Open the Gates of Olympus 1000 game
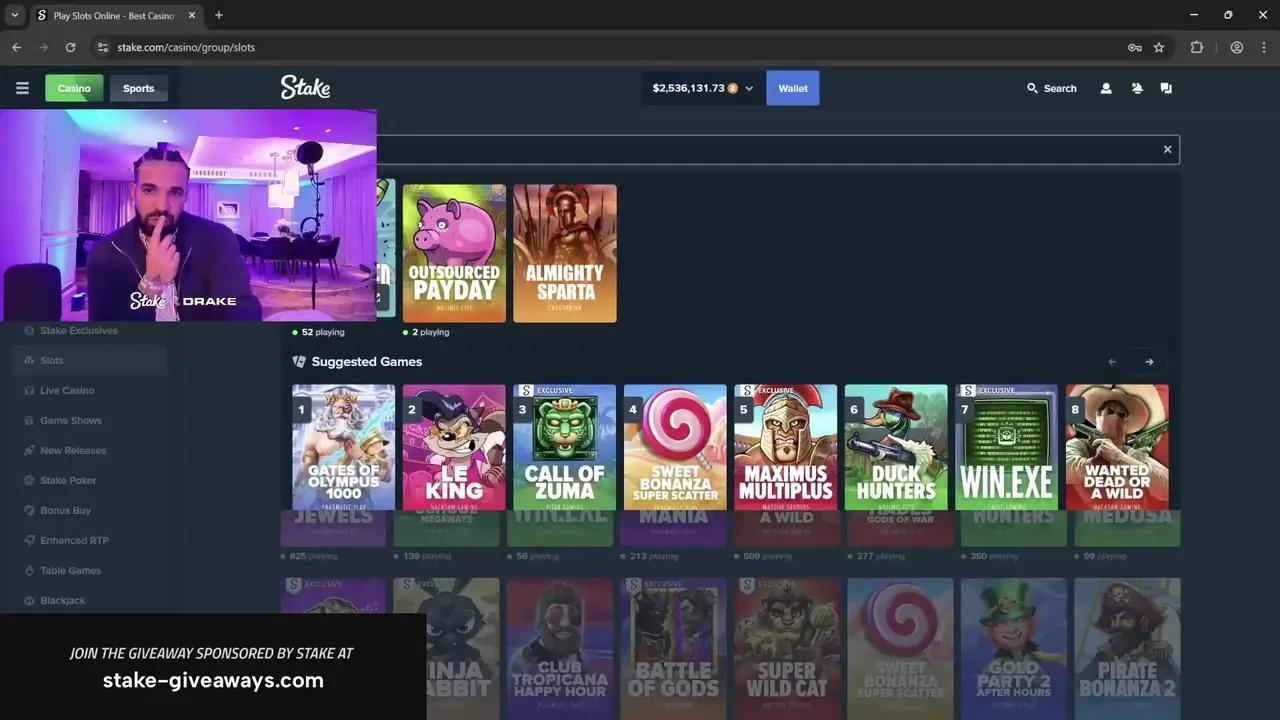This screenshot has height=720, width=1280. pos(343,447)
